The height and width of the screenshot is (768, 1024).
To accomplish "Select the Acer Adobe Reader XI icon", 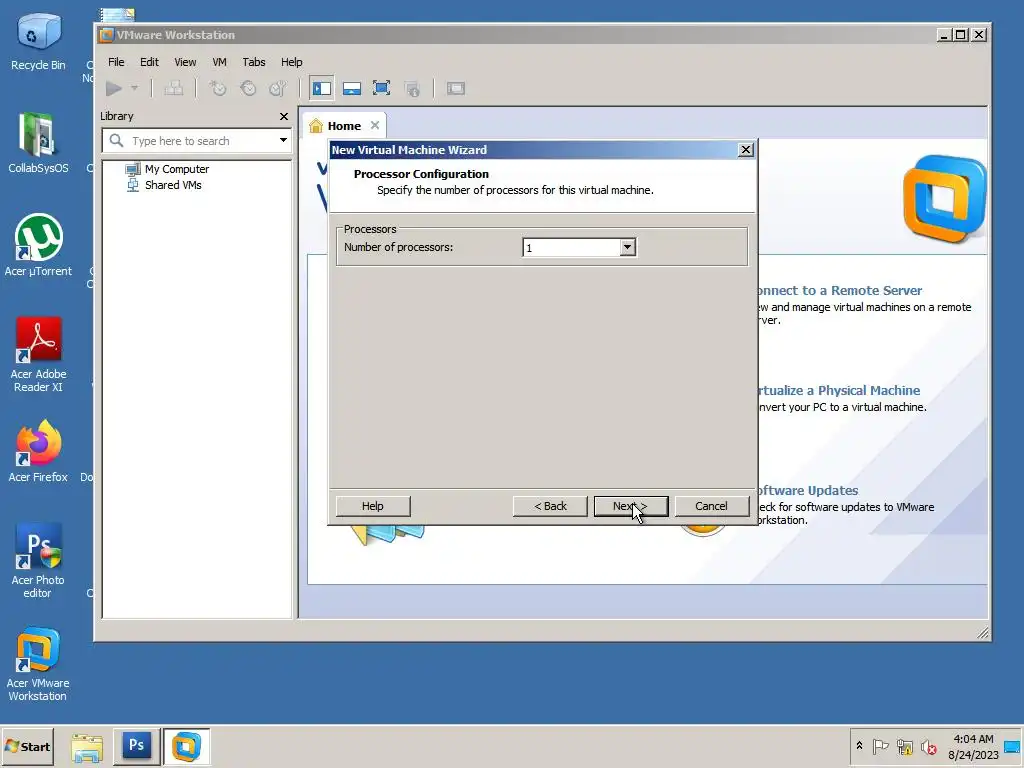I will tap(38, 355).
